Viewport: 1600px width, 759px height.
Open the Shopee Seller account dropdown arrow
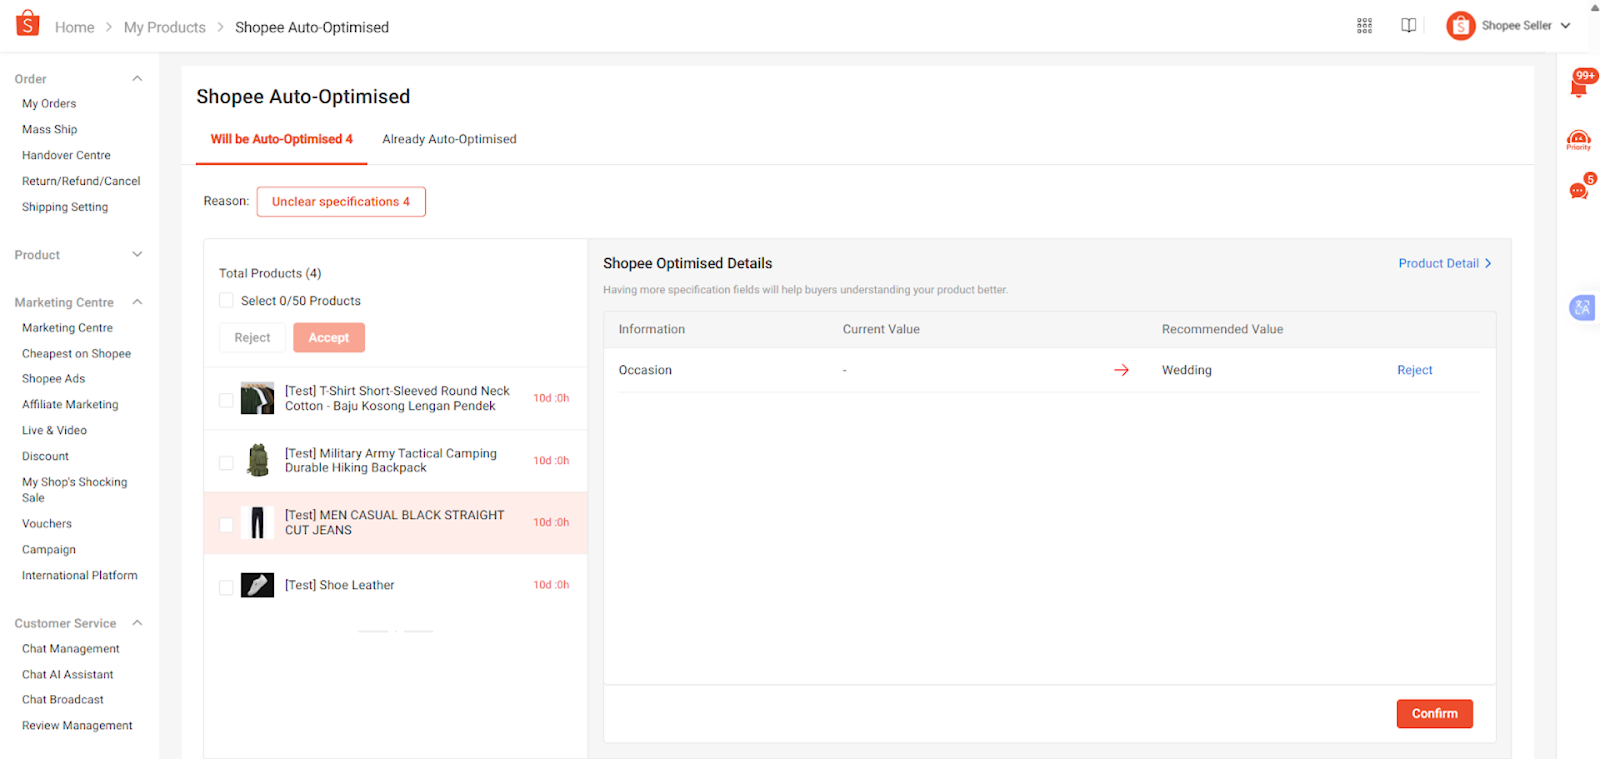point(1566,26)
